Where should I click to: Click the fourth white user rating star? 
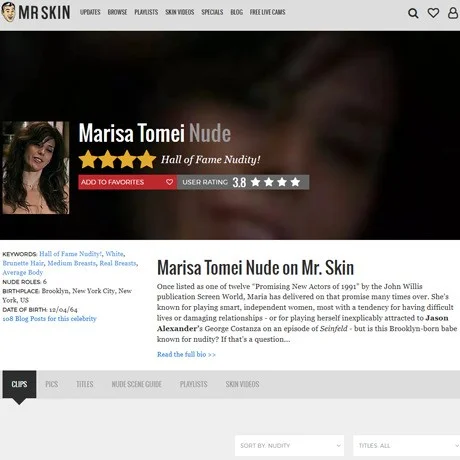coord(295,182)
